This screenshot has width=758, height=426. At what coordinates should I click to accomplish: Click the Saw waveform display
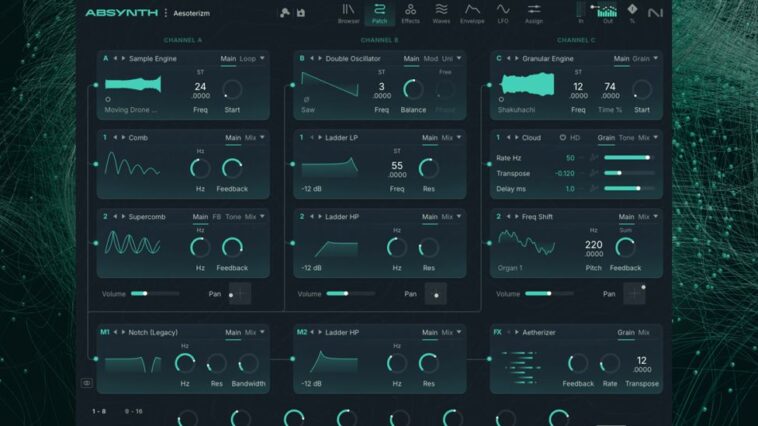(330, 85)
